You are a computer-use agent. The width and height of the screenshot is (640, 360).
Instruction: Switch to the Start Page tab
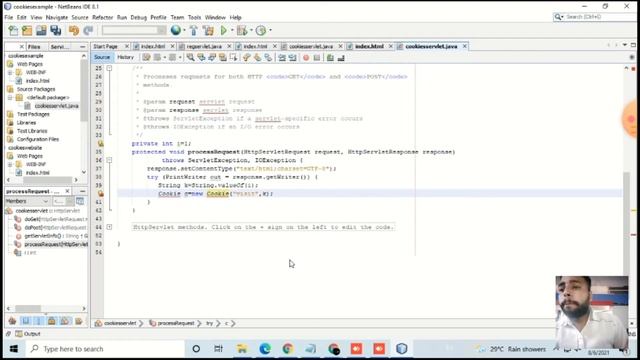click(x=105, y=47)
